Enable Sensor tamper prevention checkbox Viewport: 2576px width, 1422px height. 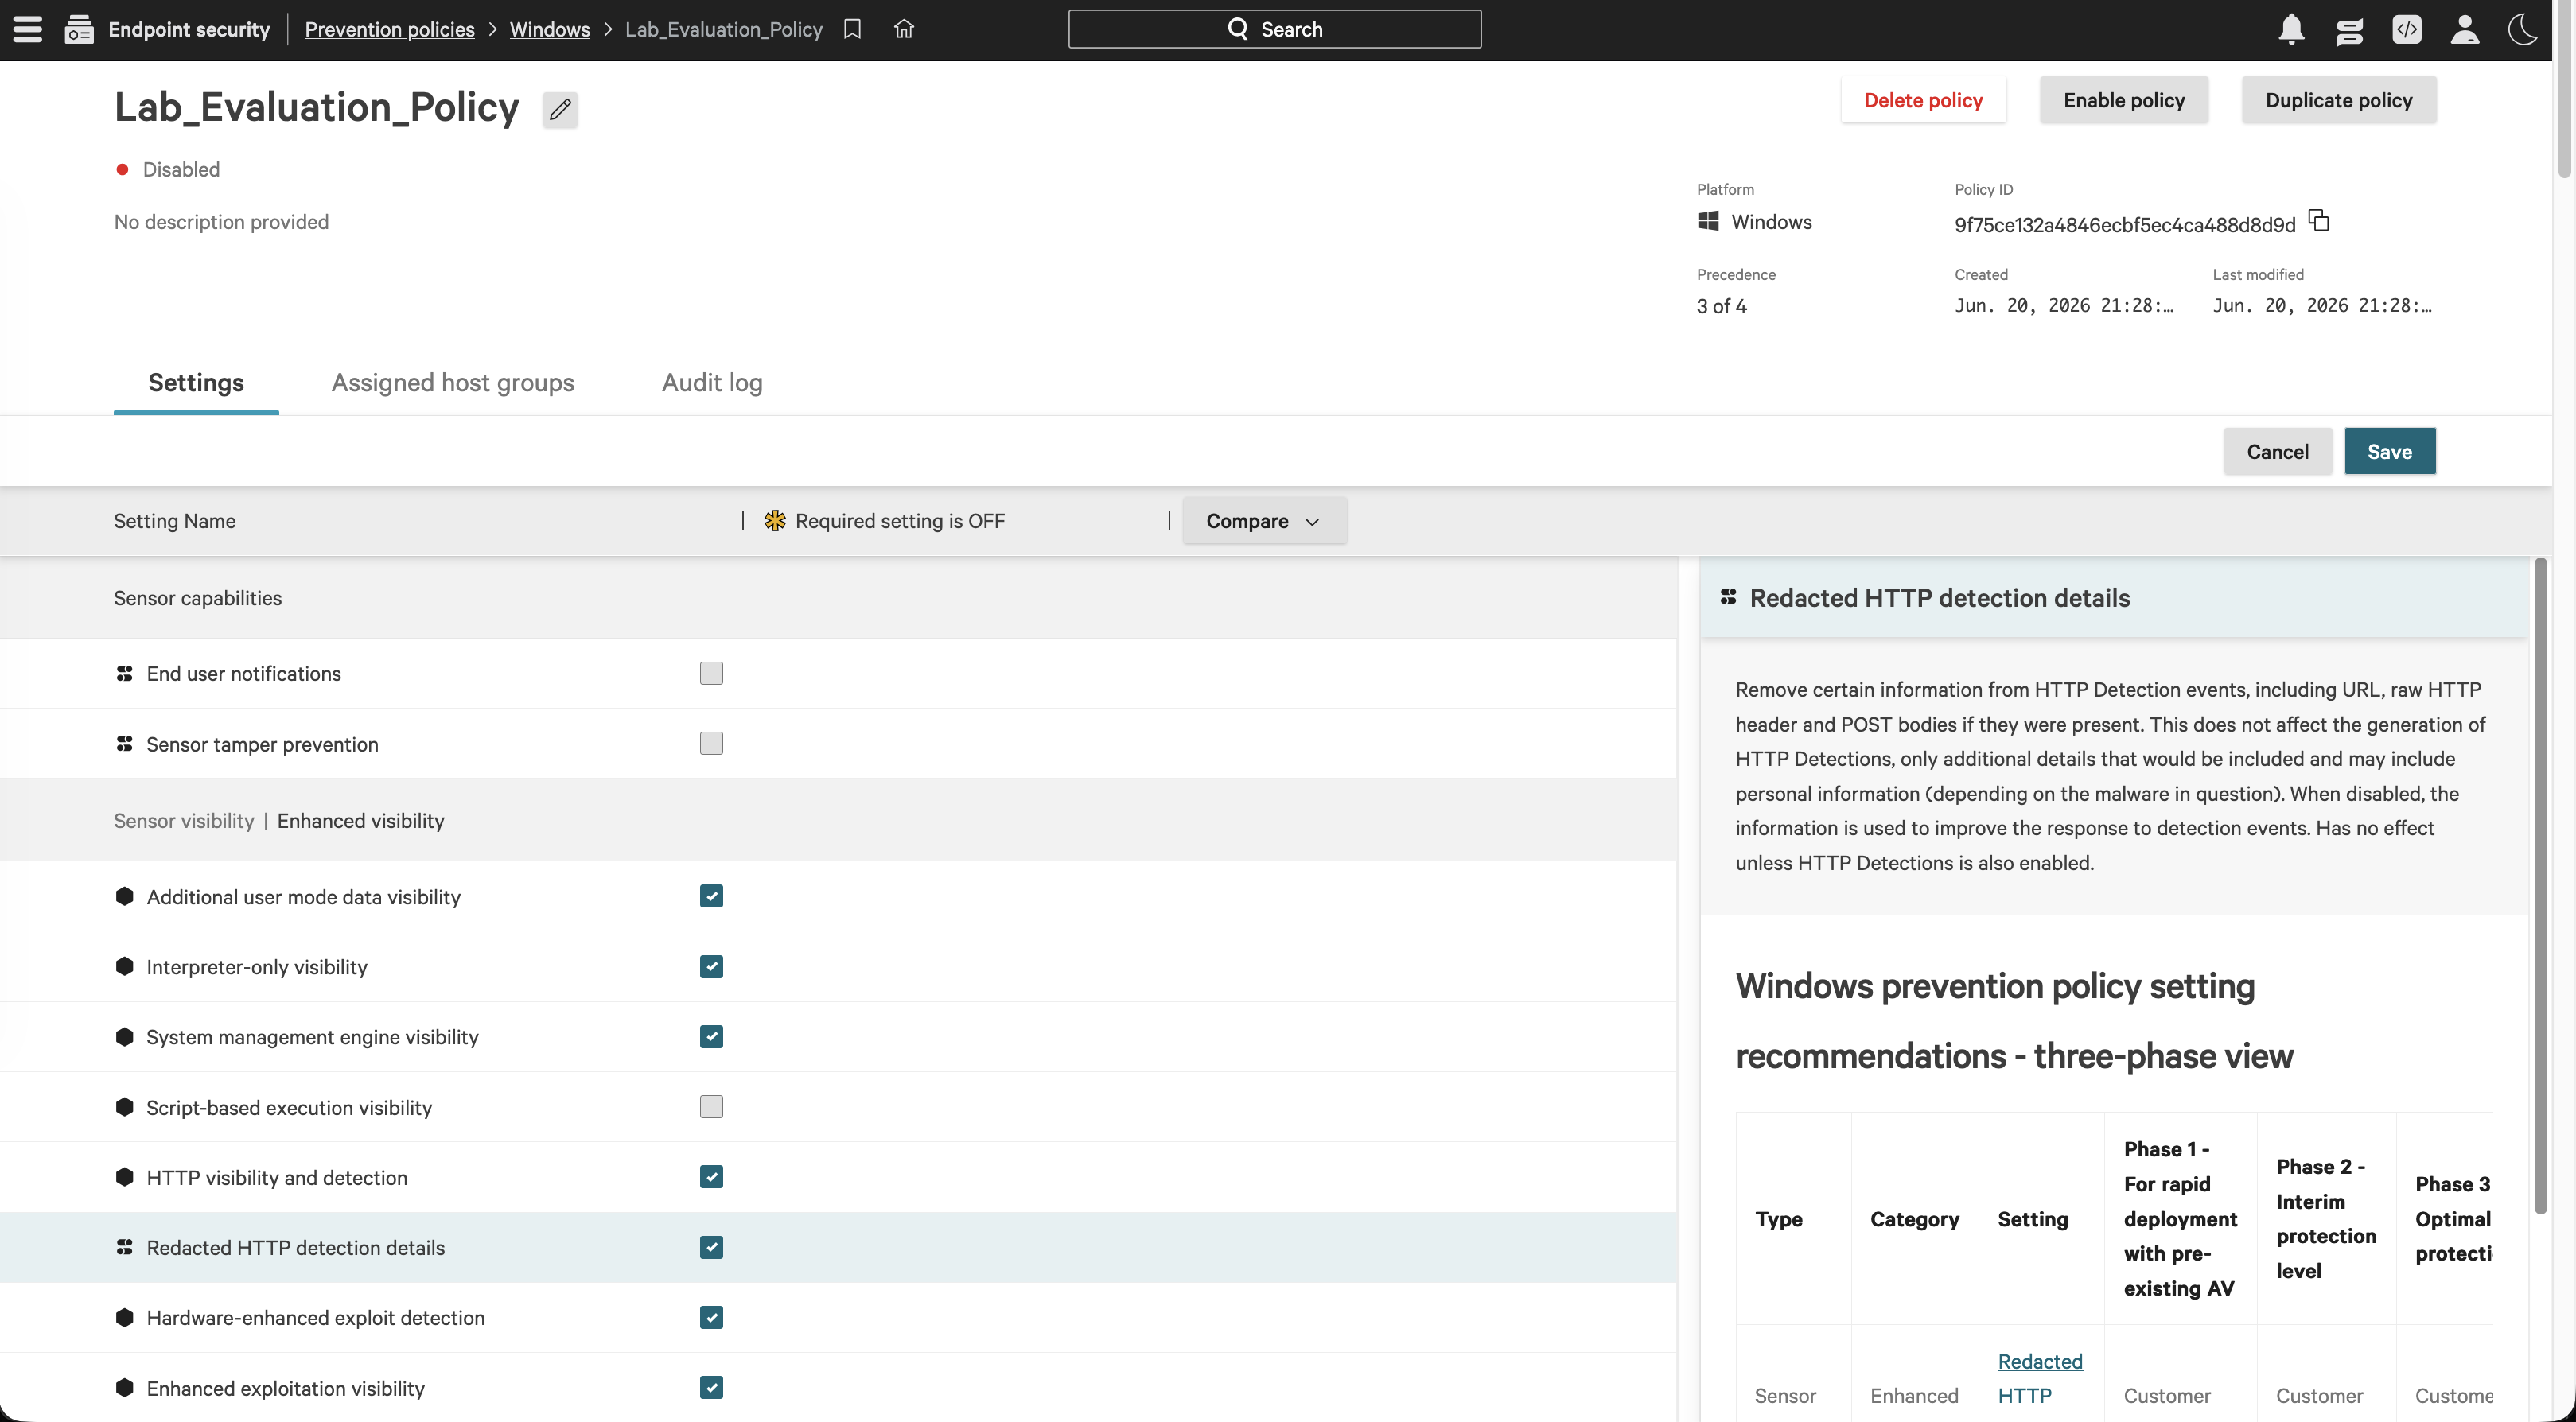(x=711, y=743)
